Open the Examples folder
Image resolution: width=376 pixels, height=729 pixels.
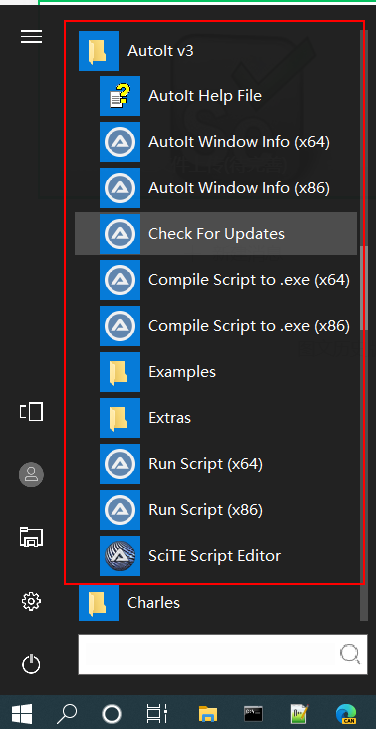coord(216,372)
